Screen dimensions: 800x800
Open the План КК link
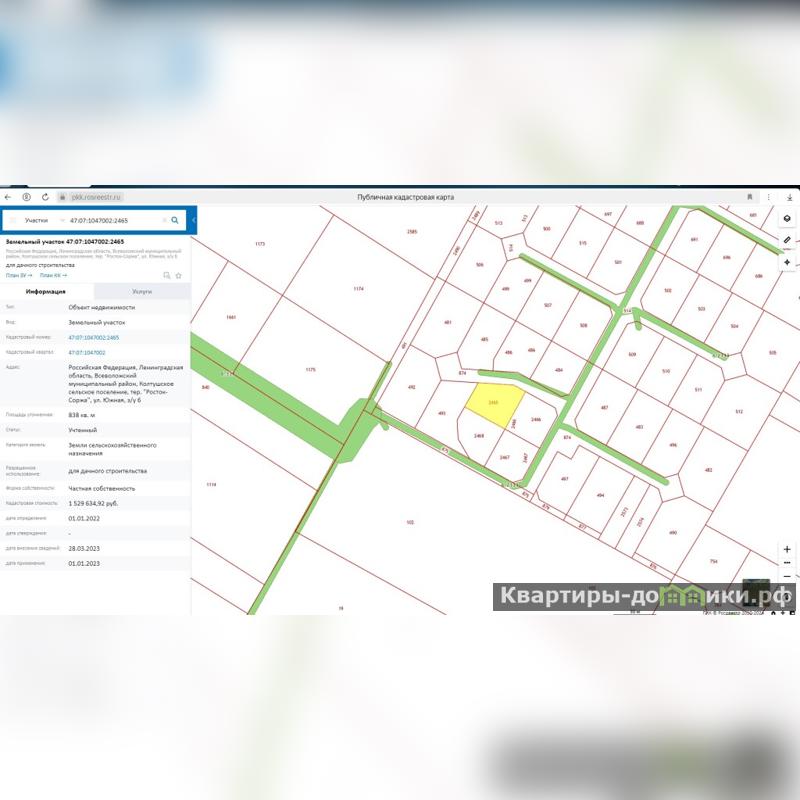coord(51,275)
